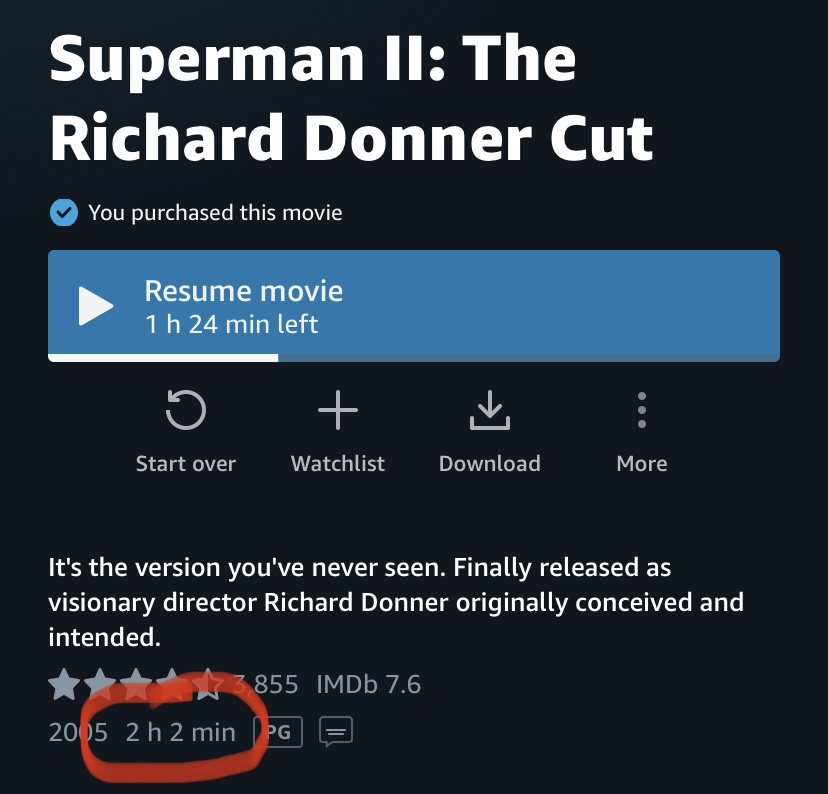The width and height of the screenshot is (828, 794).
Task: Click the "Start over" text label
Action: click(186, 464)
